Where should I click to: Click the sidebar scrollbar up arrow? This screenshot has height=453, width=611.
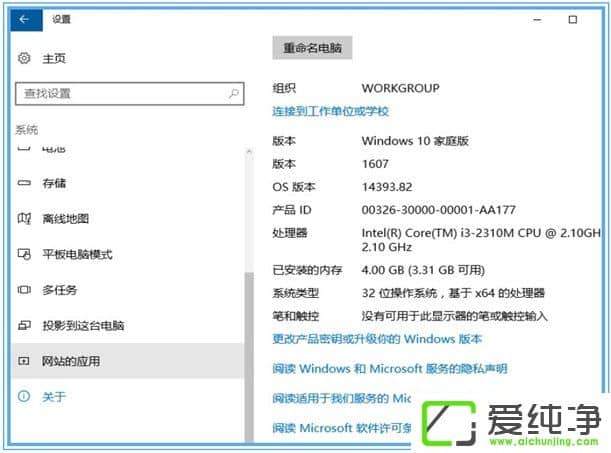249,151
